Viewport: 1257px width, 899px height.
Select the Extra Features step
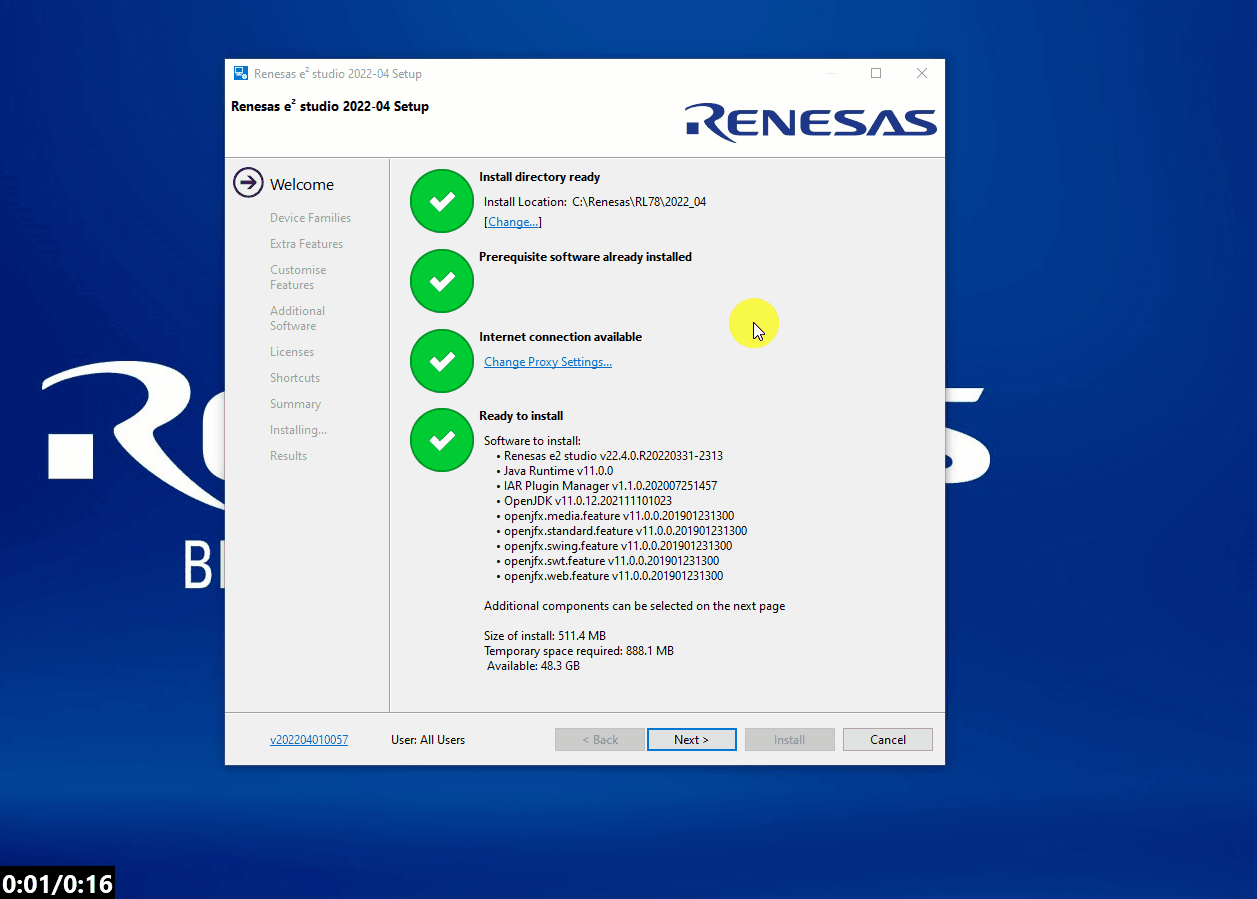306,244
